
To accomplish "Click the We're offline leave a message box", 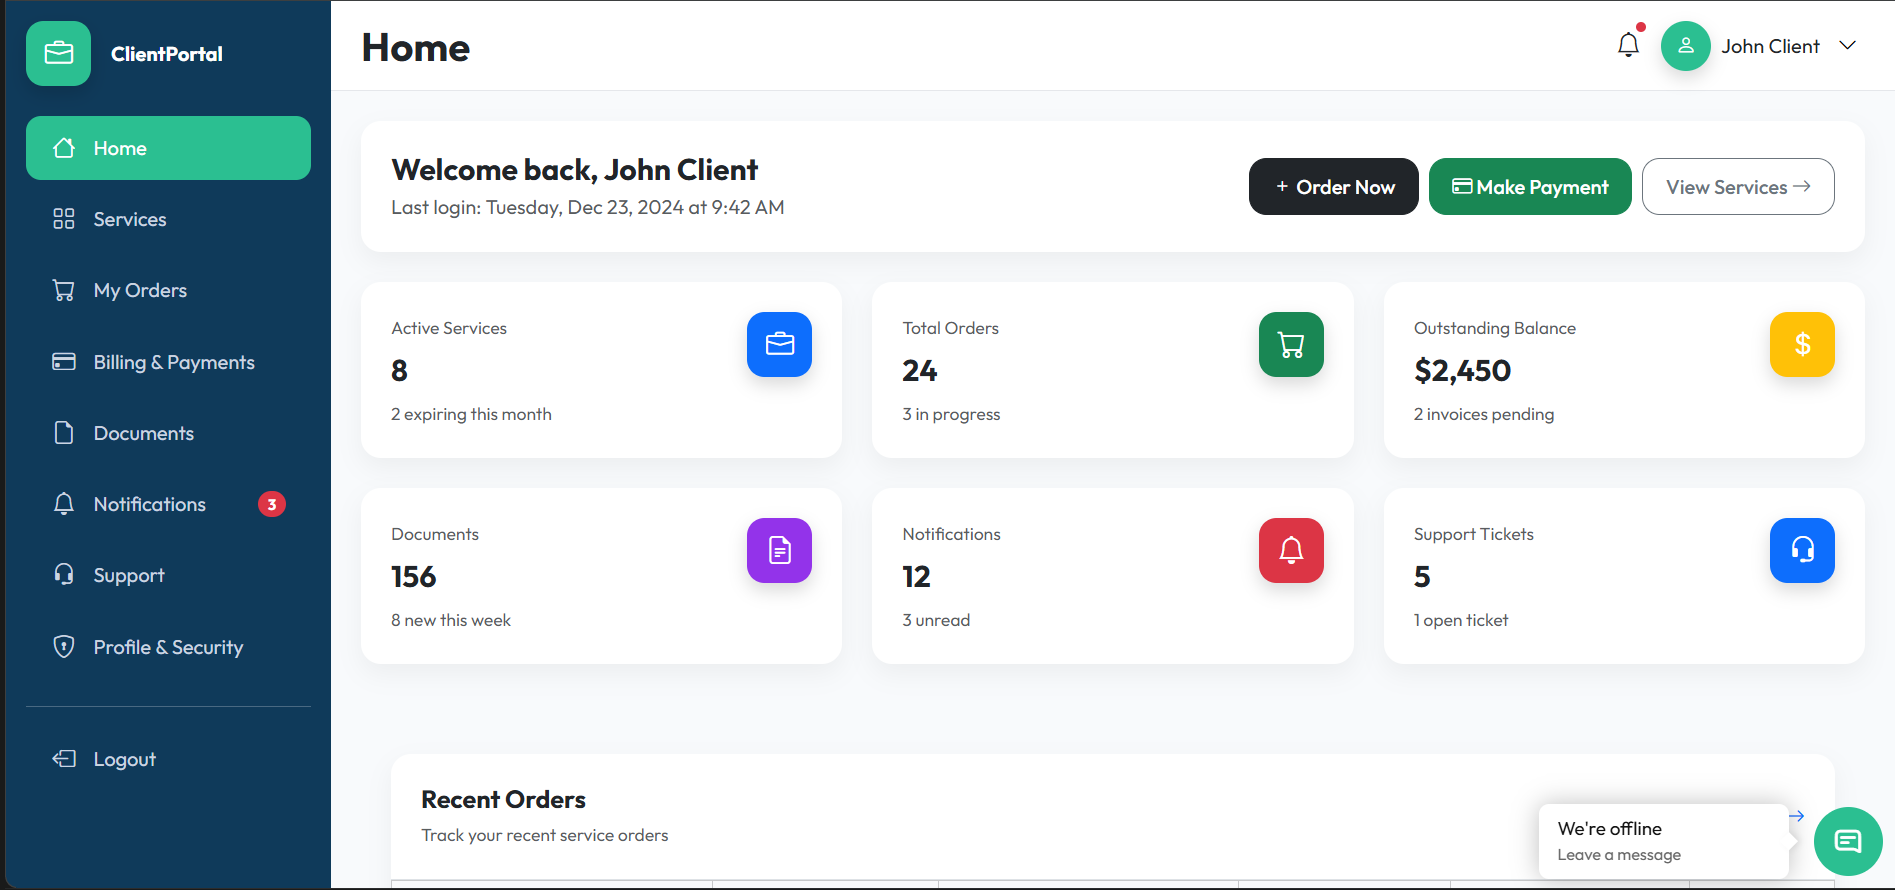I will [x=1663, y=841].
